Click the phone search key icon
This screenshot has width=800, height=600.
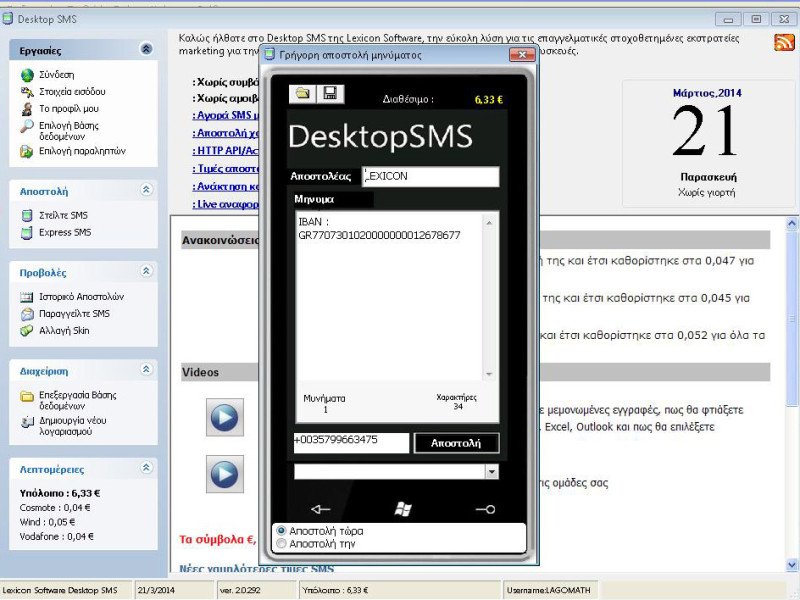pos(485,509)
